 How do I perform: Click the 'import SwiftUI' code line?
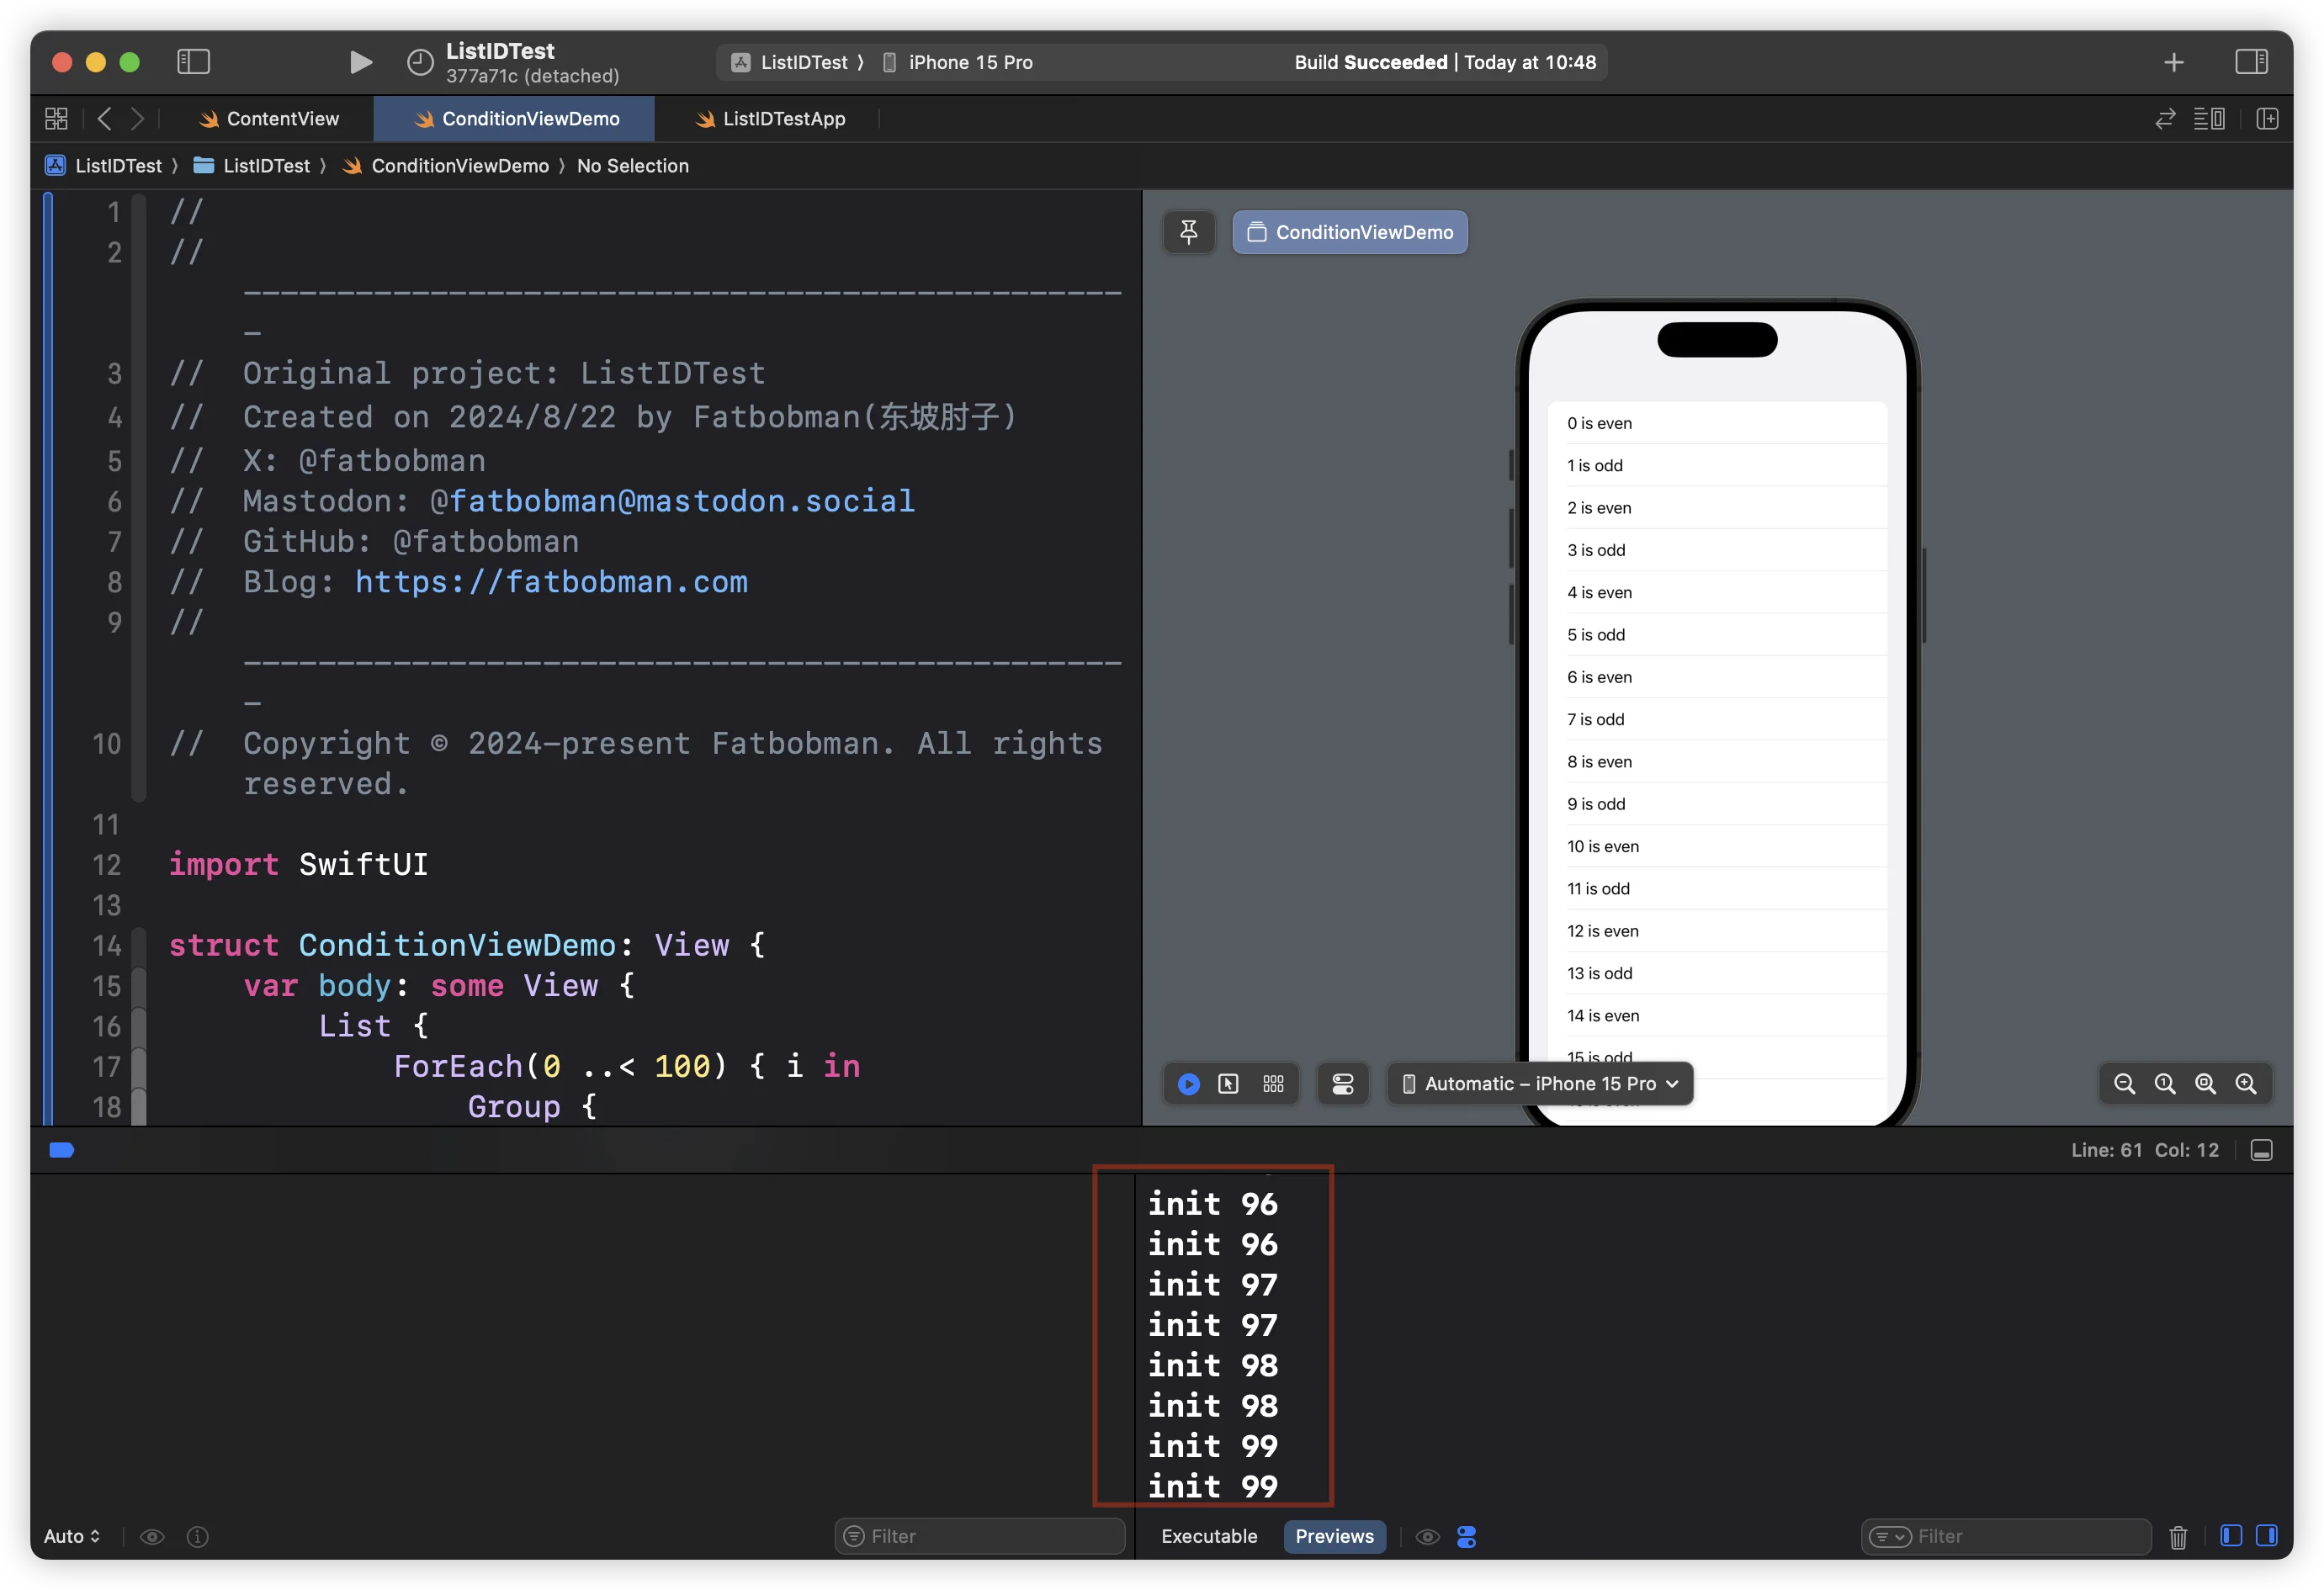click(x=298, y=864)
